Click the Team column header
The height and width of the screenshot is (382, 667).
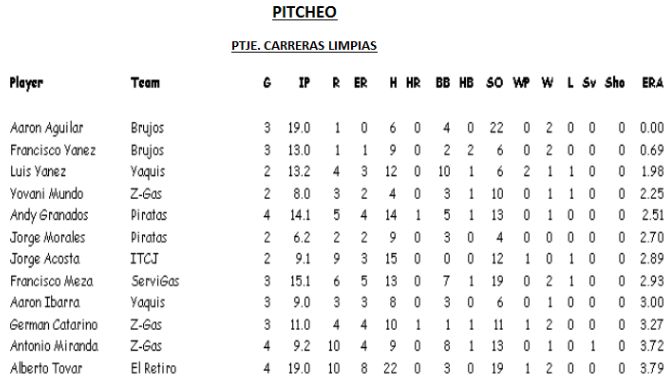click(145, 83)
